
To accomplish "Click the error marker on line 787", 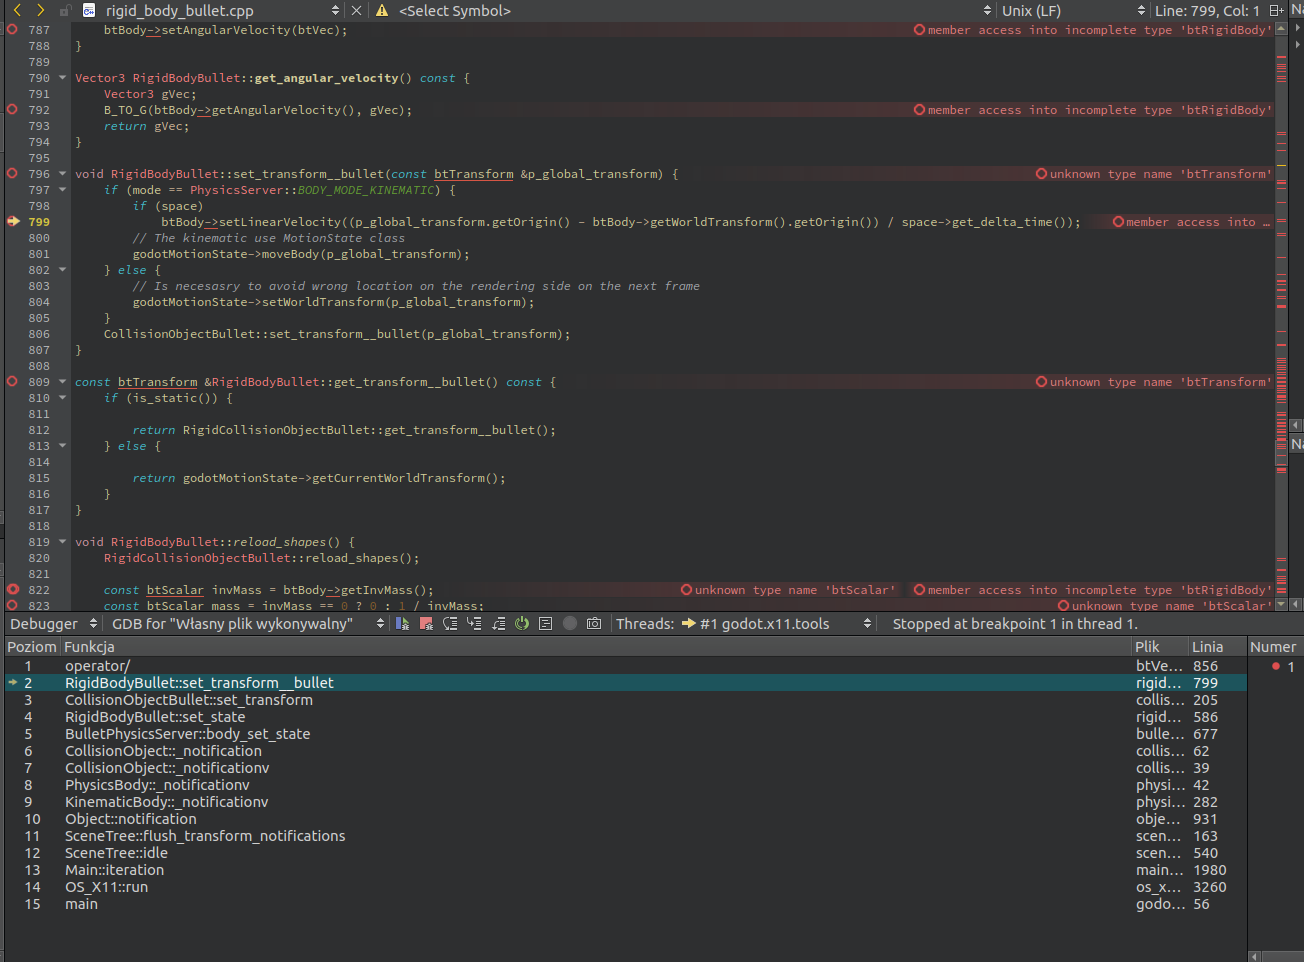I will tap(12, 29).
